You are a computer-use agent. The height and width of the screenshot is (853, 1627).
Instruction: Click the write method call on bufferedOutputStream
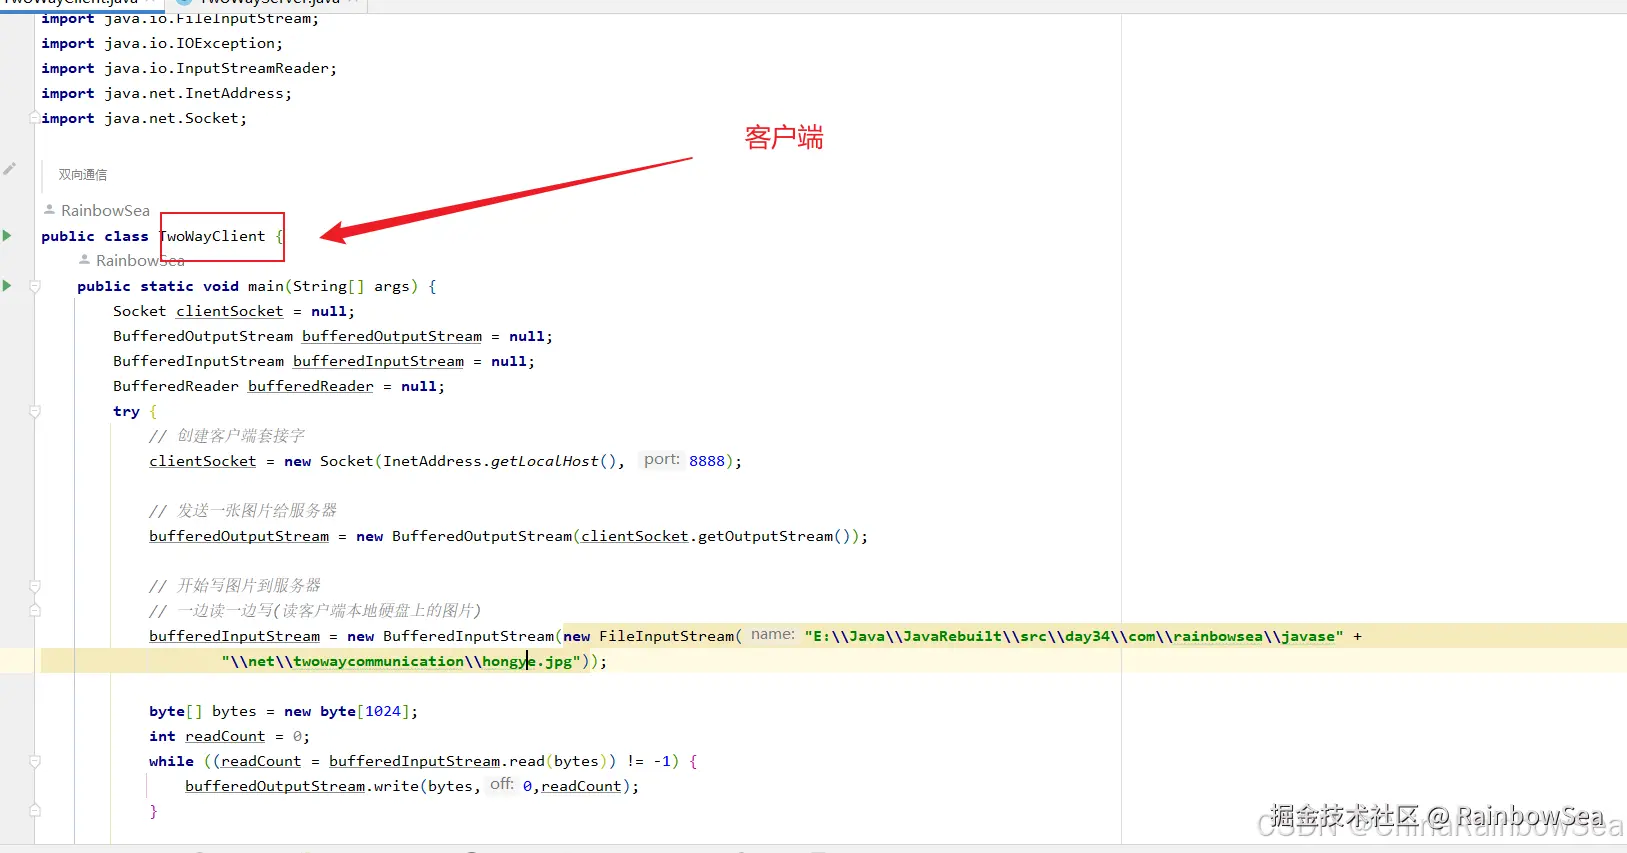(396, 786)
